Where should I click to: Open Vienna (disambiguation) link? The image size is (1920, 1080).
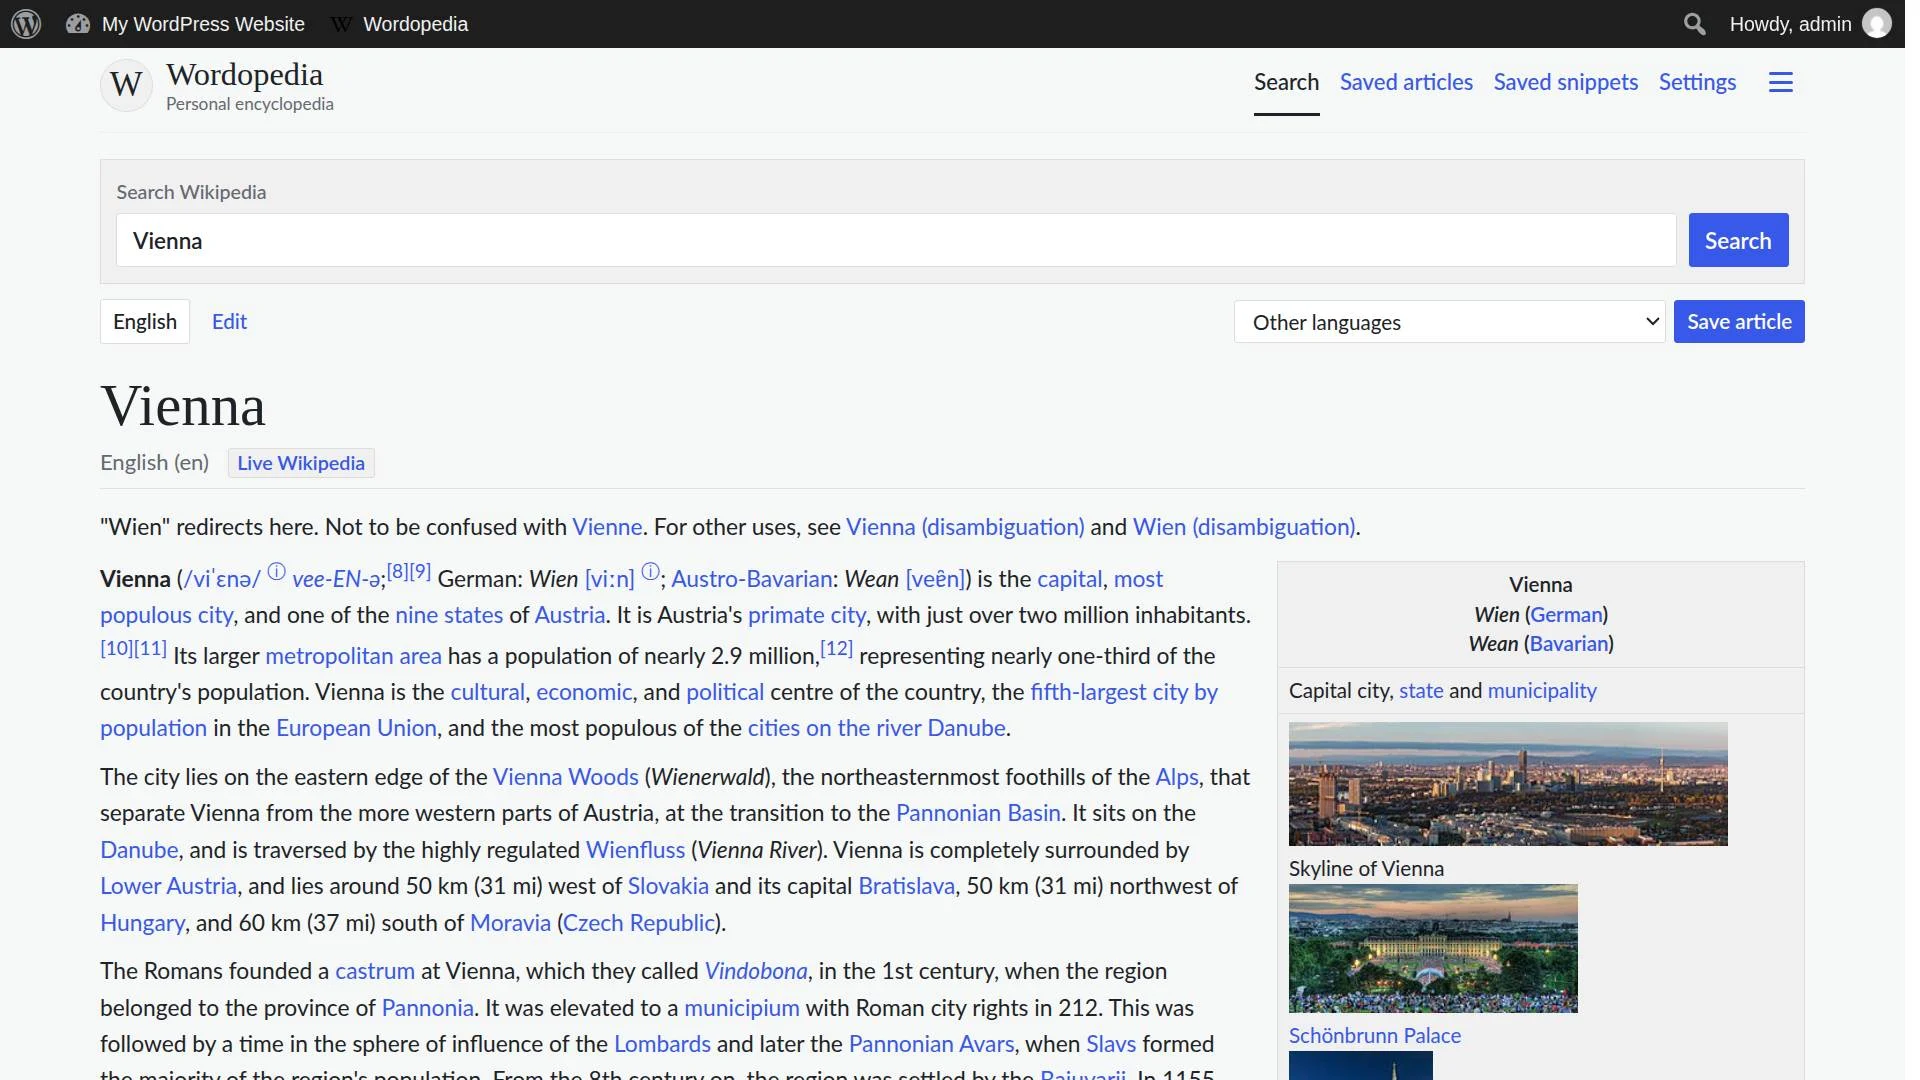(965, 527)
